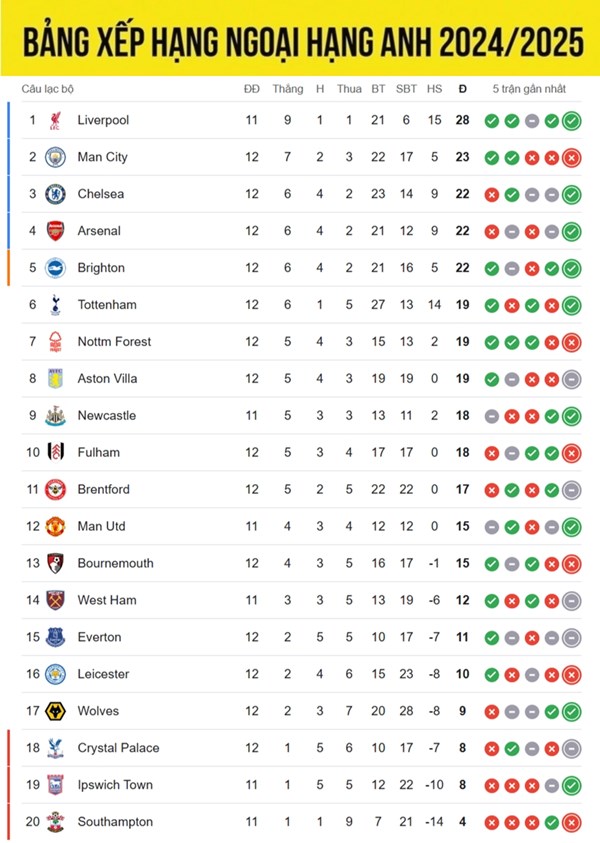
Task: Sort by the SBT column header
Action: pos(406,89)
